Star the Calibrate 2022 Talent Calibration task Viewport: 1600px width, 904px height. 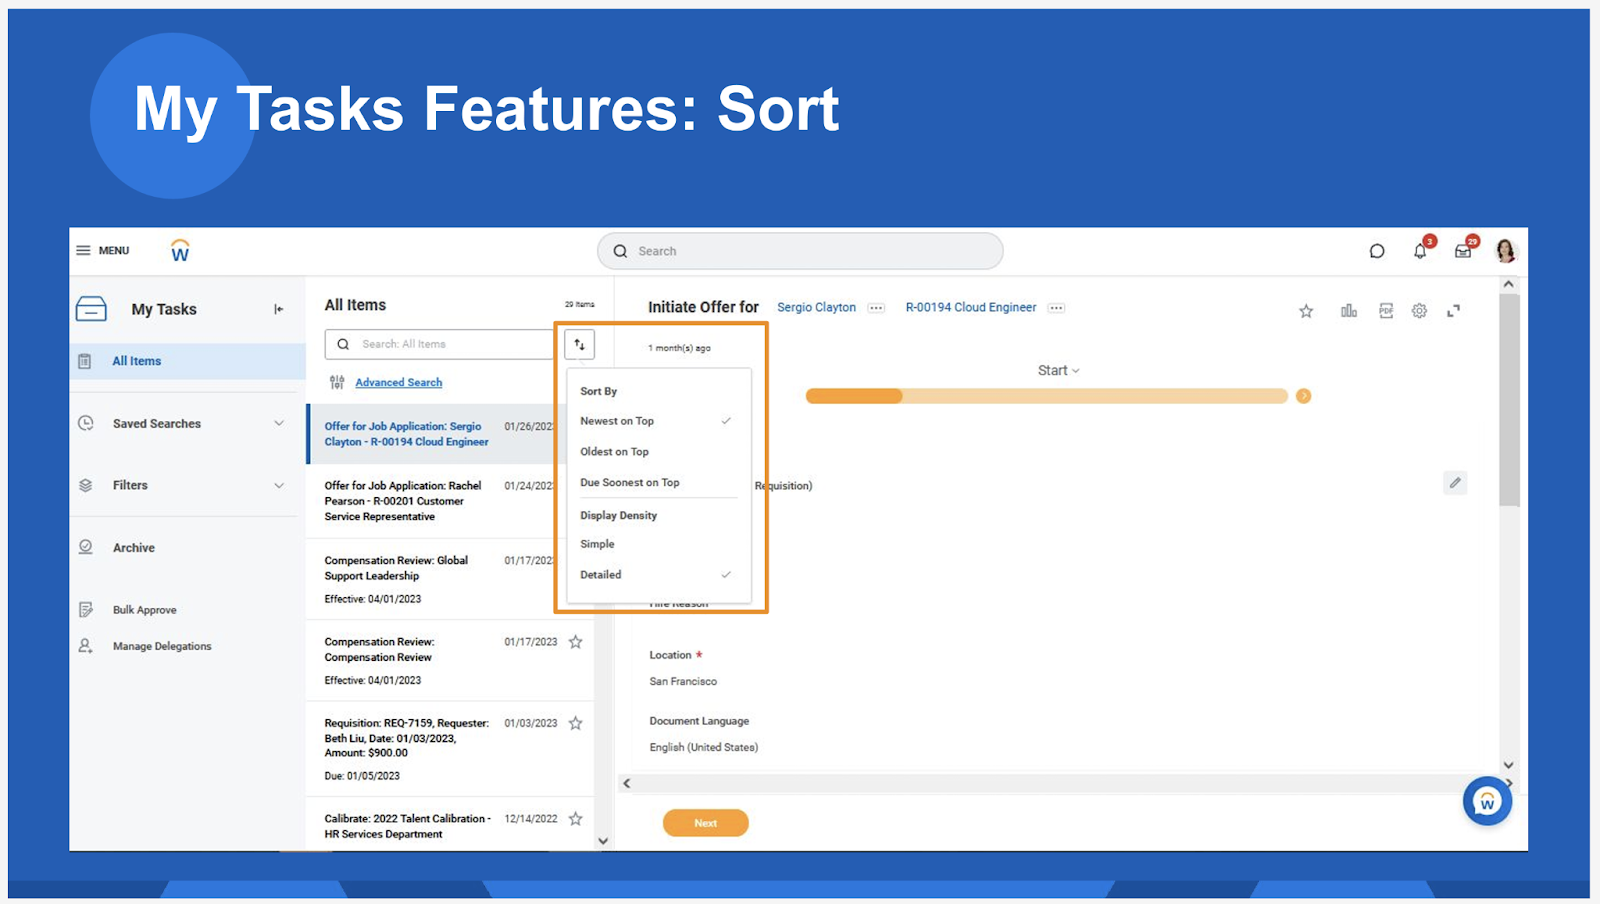point(576,819)
